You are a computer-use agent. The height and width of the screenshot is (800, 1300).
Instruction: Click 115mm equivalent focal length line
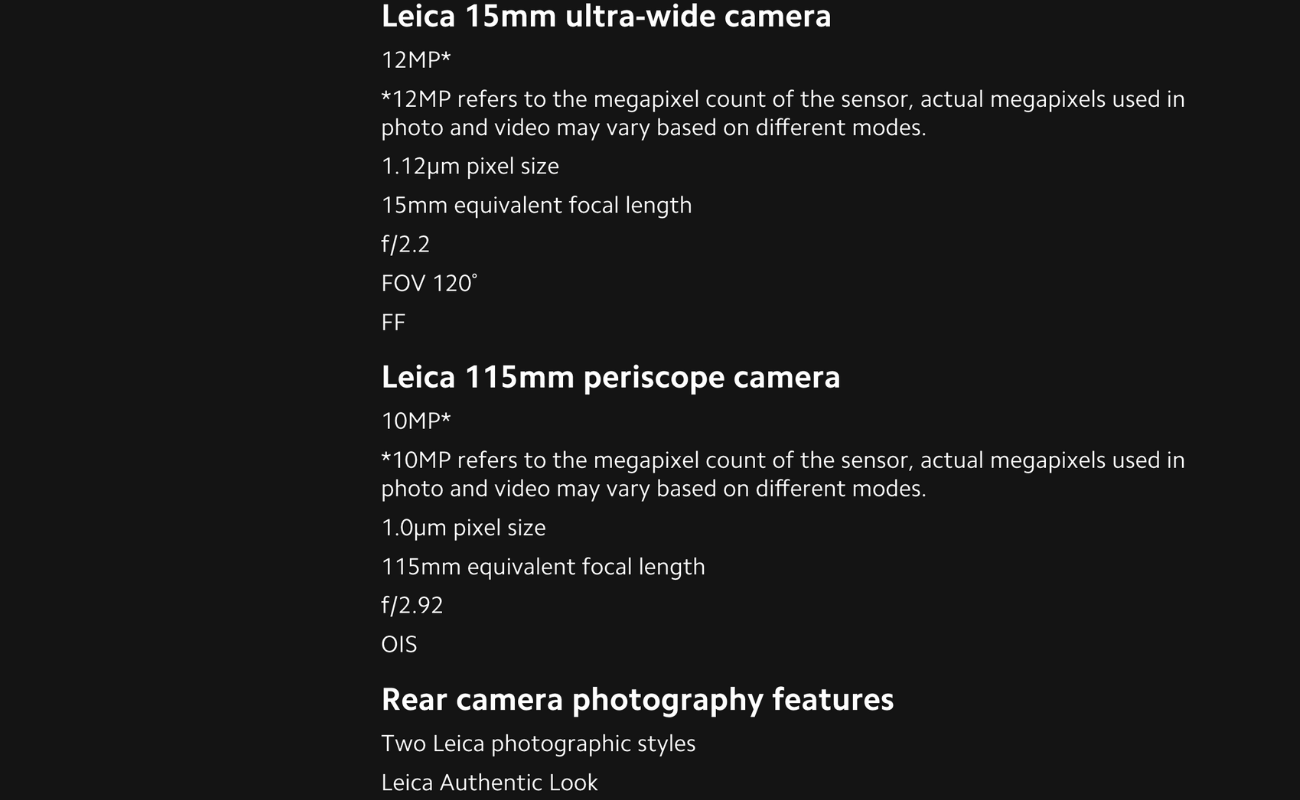[543, 566]
